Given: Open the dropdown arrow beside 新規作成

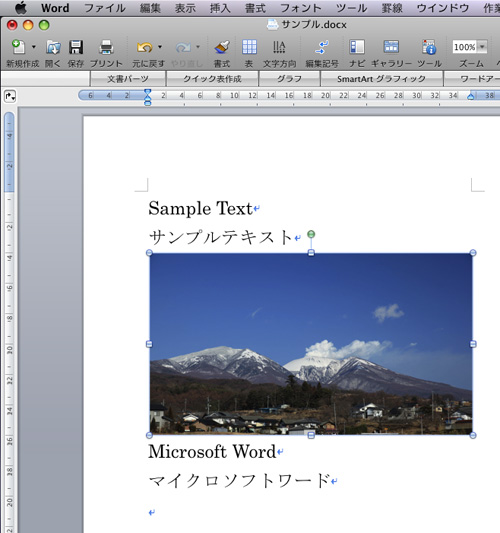Looking at the screenshot, I should [x=34, y=47].
